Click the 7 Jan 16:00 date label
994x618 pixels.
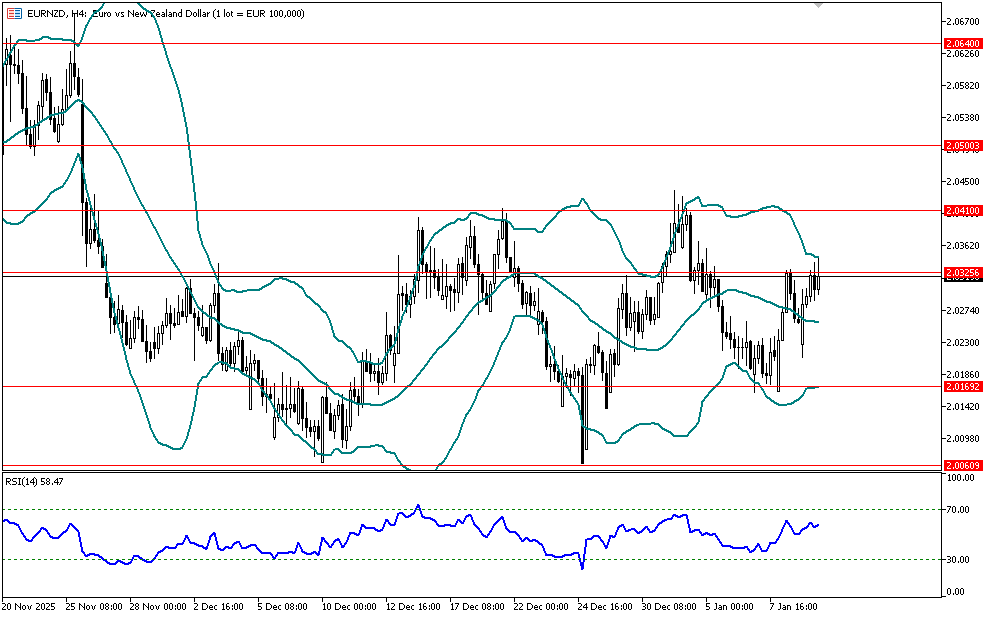[794, 606]
